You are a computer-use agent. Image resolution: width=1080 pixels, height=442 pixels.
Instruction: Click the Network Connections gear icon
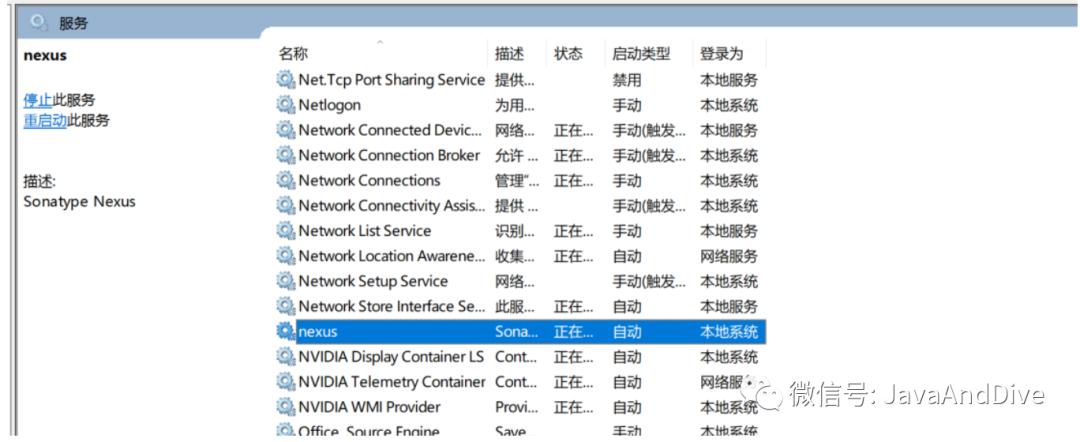point(286,181)
